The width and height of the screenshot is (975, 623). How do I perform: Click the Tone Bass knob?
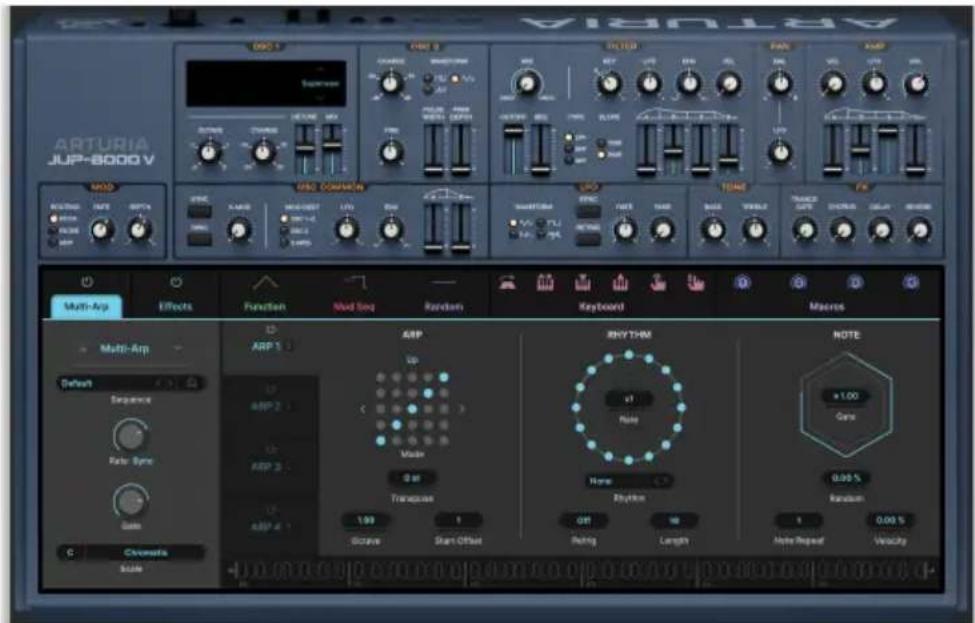click(713, 229)
